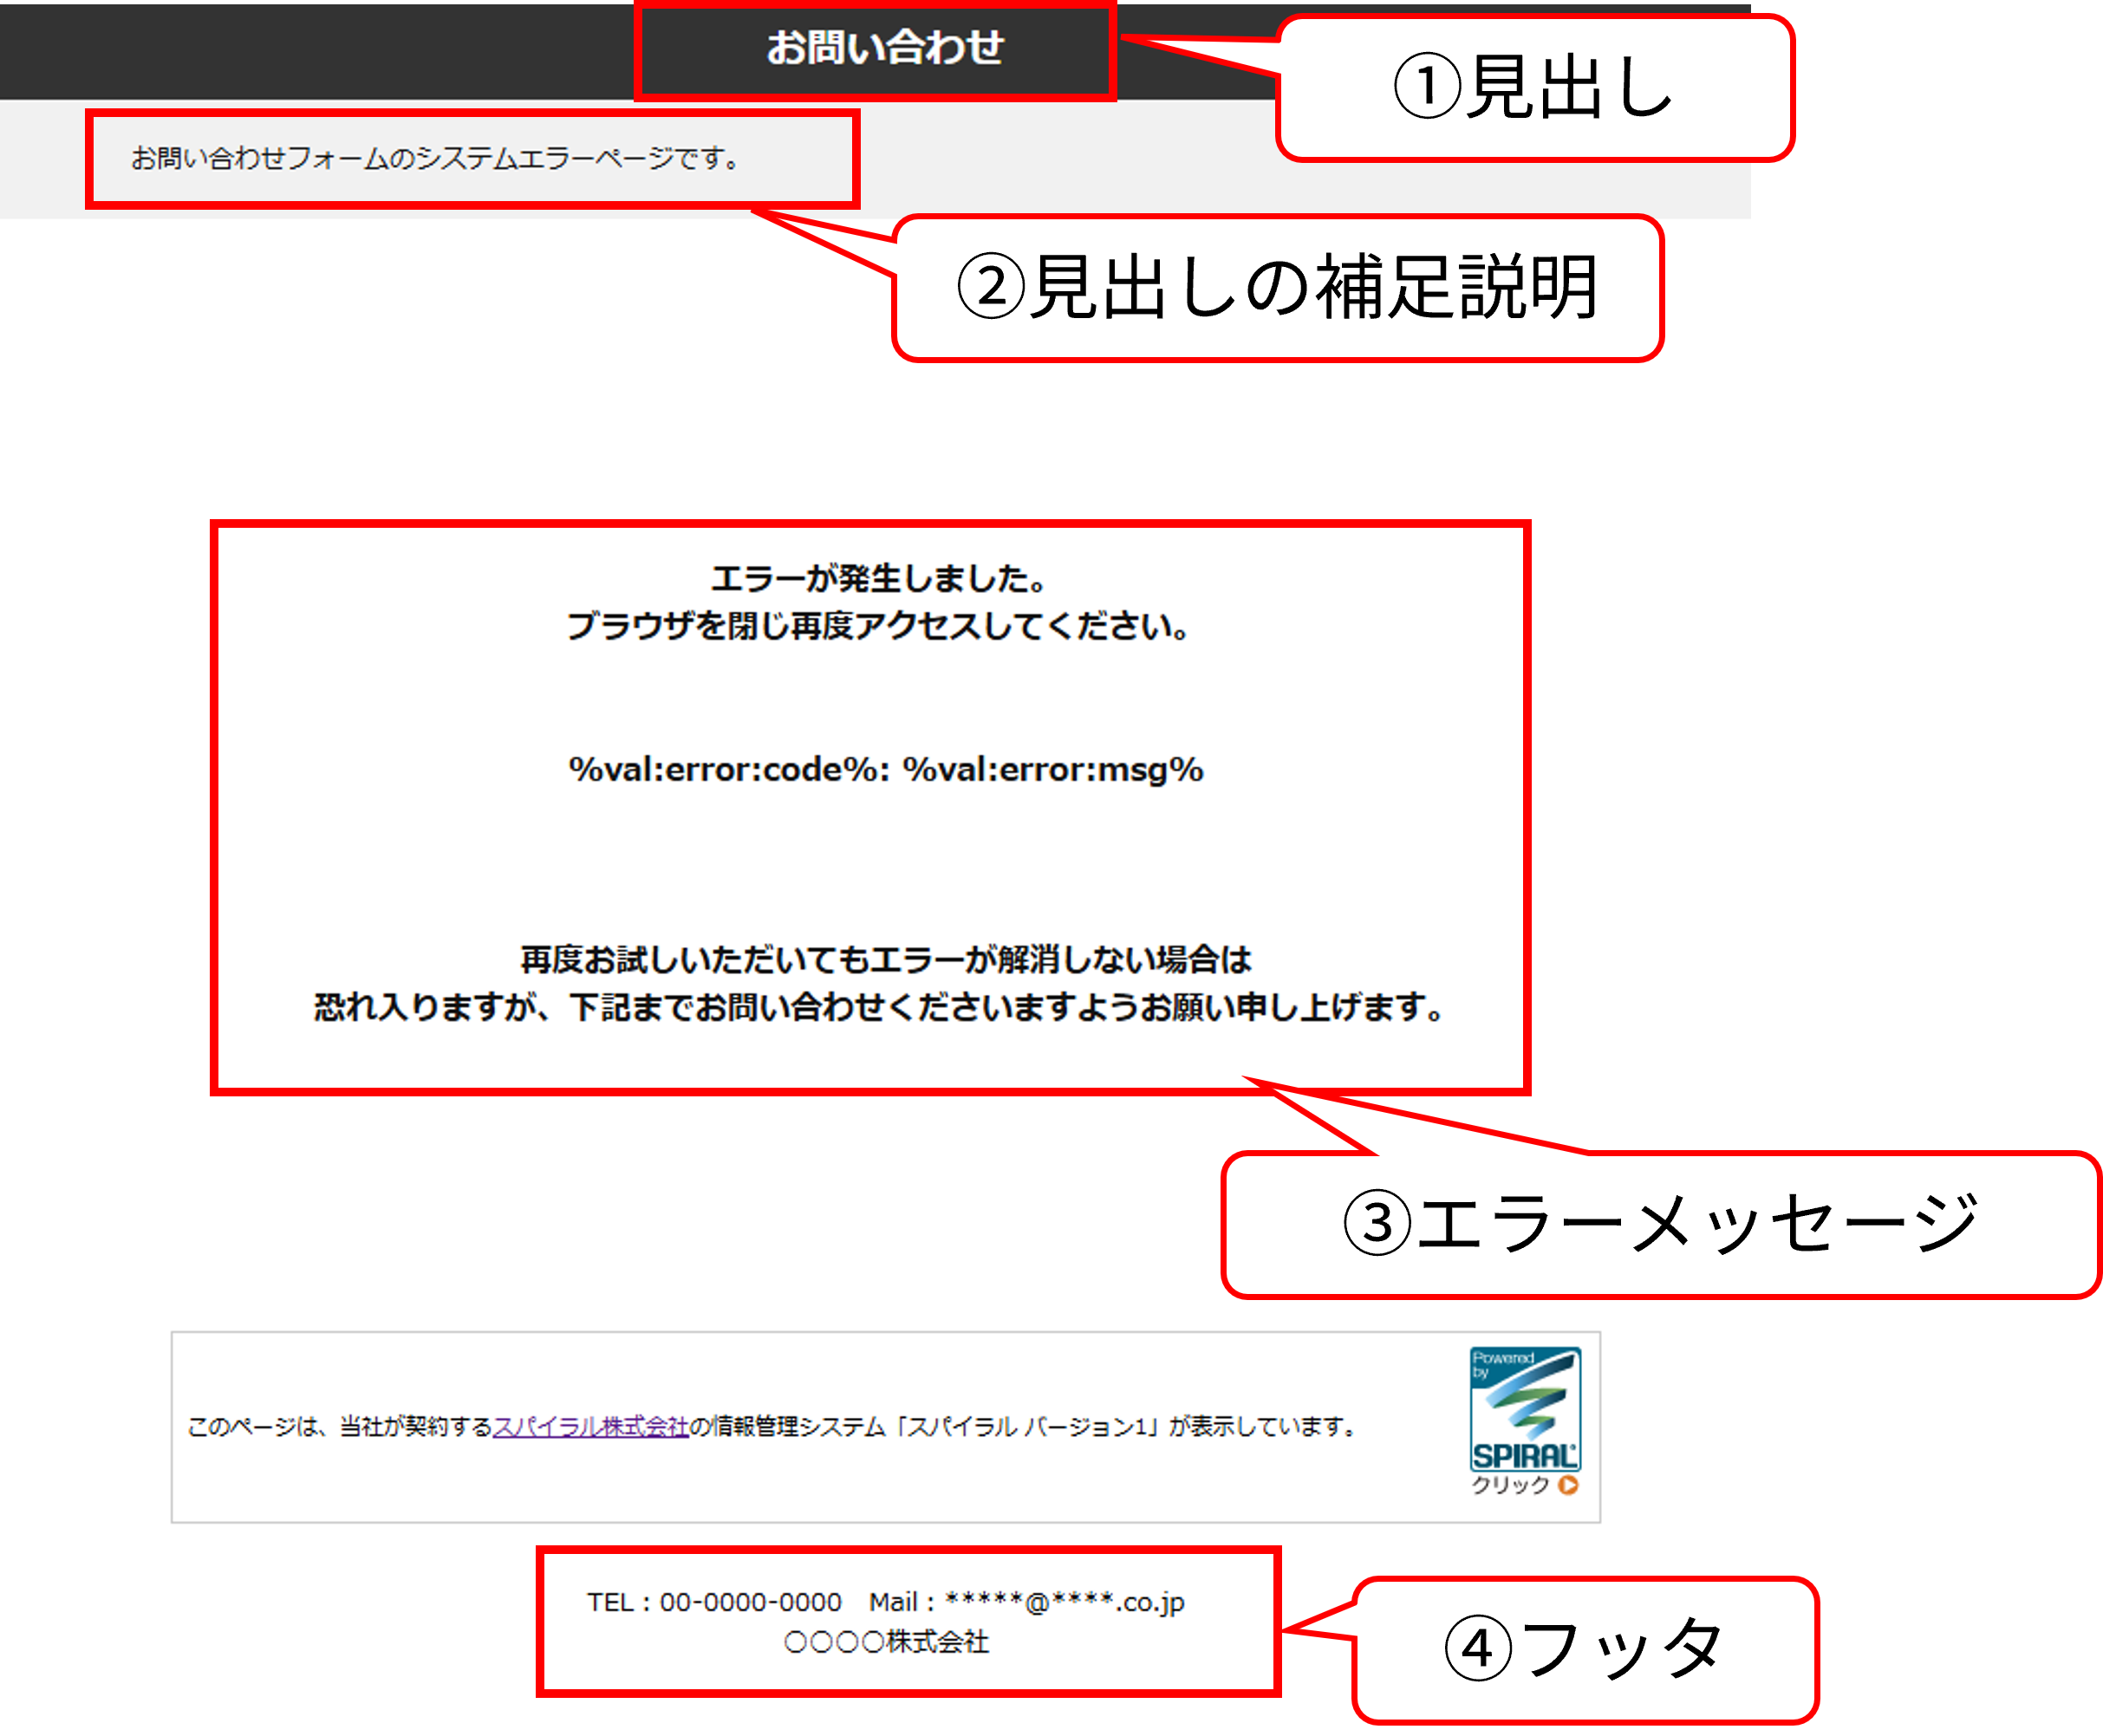Viewport: 2103px width, 1736px height.
Task: Click the このページは当社が契約する text
Action: [x=340, y=1427]
